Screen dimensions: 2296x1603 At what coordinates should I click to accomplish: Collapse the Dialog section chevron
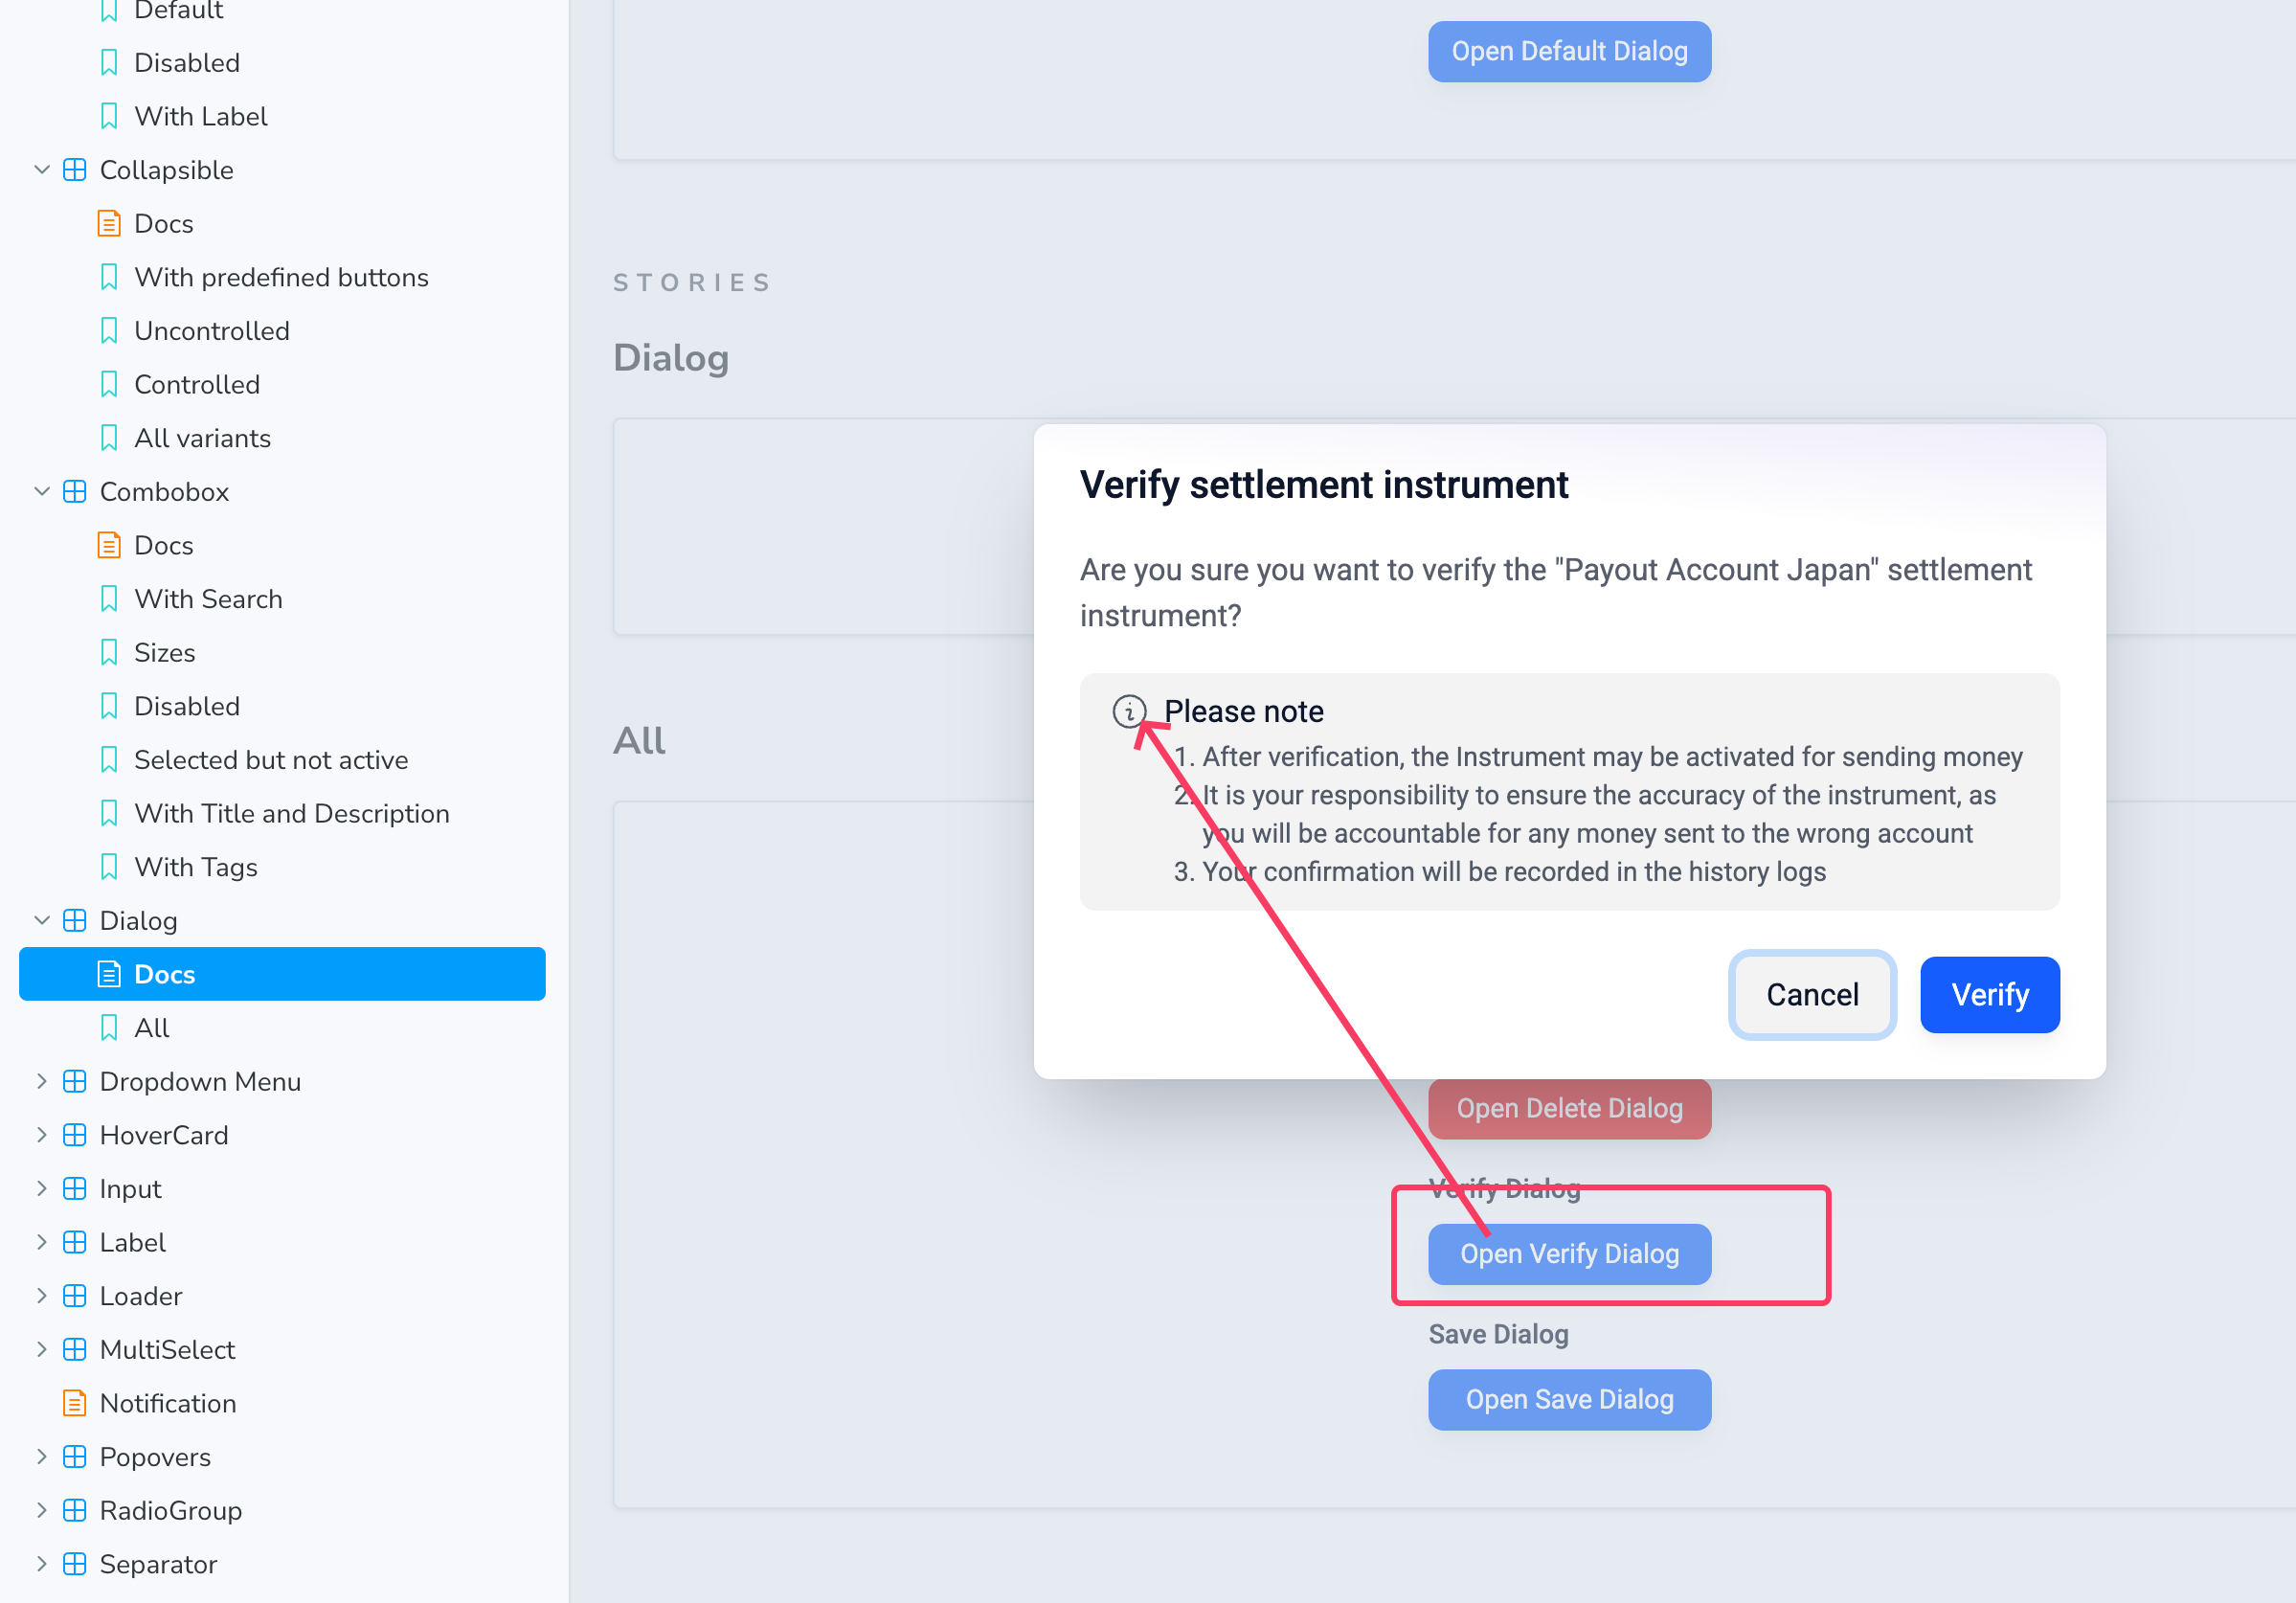pyautogui.click(x=42, y=921)
